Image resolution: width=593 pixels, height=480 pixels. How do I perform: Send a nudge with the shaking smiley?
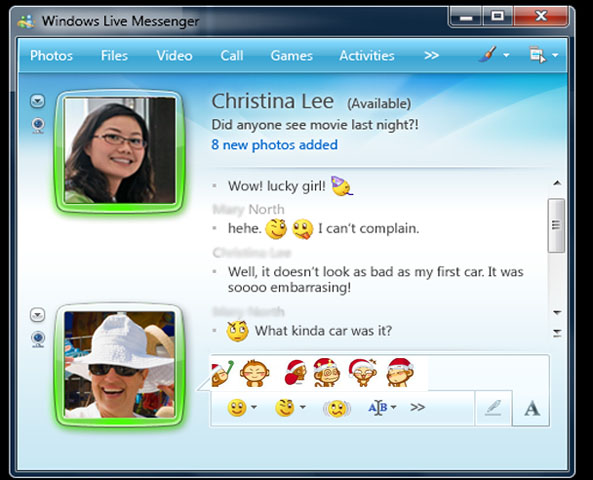(x=337, y=408)
